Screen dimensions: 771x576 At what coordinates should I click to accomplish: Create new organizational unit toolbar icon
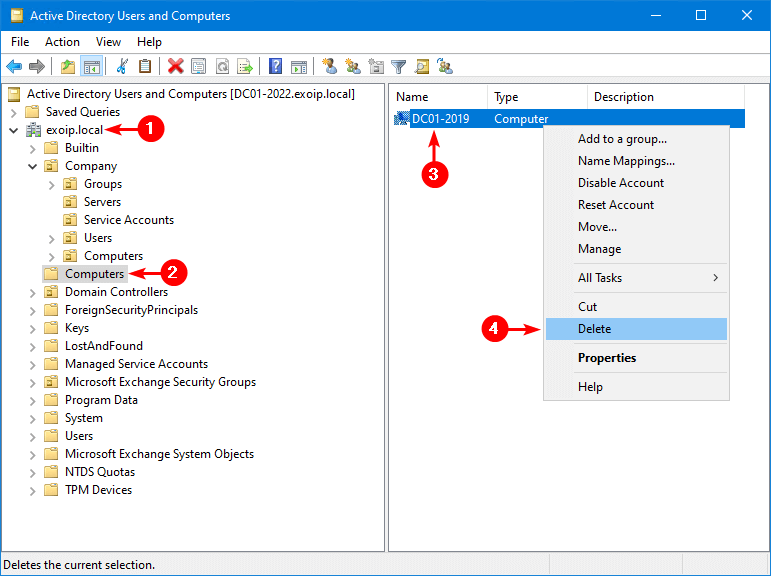(x=376, y=66)
